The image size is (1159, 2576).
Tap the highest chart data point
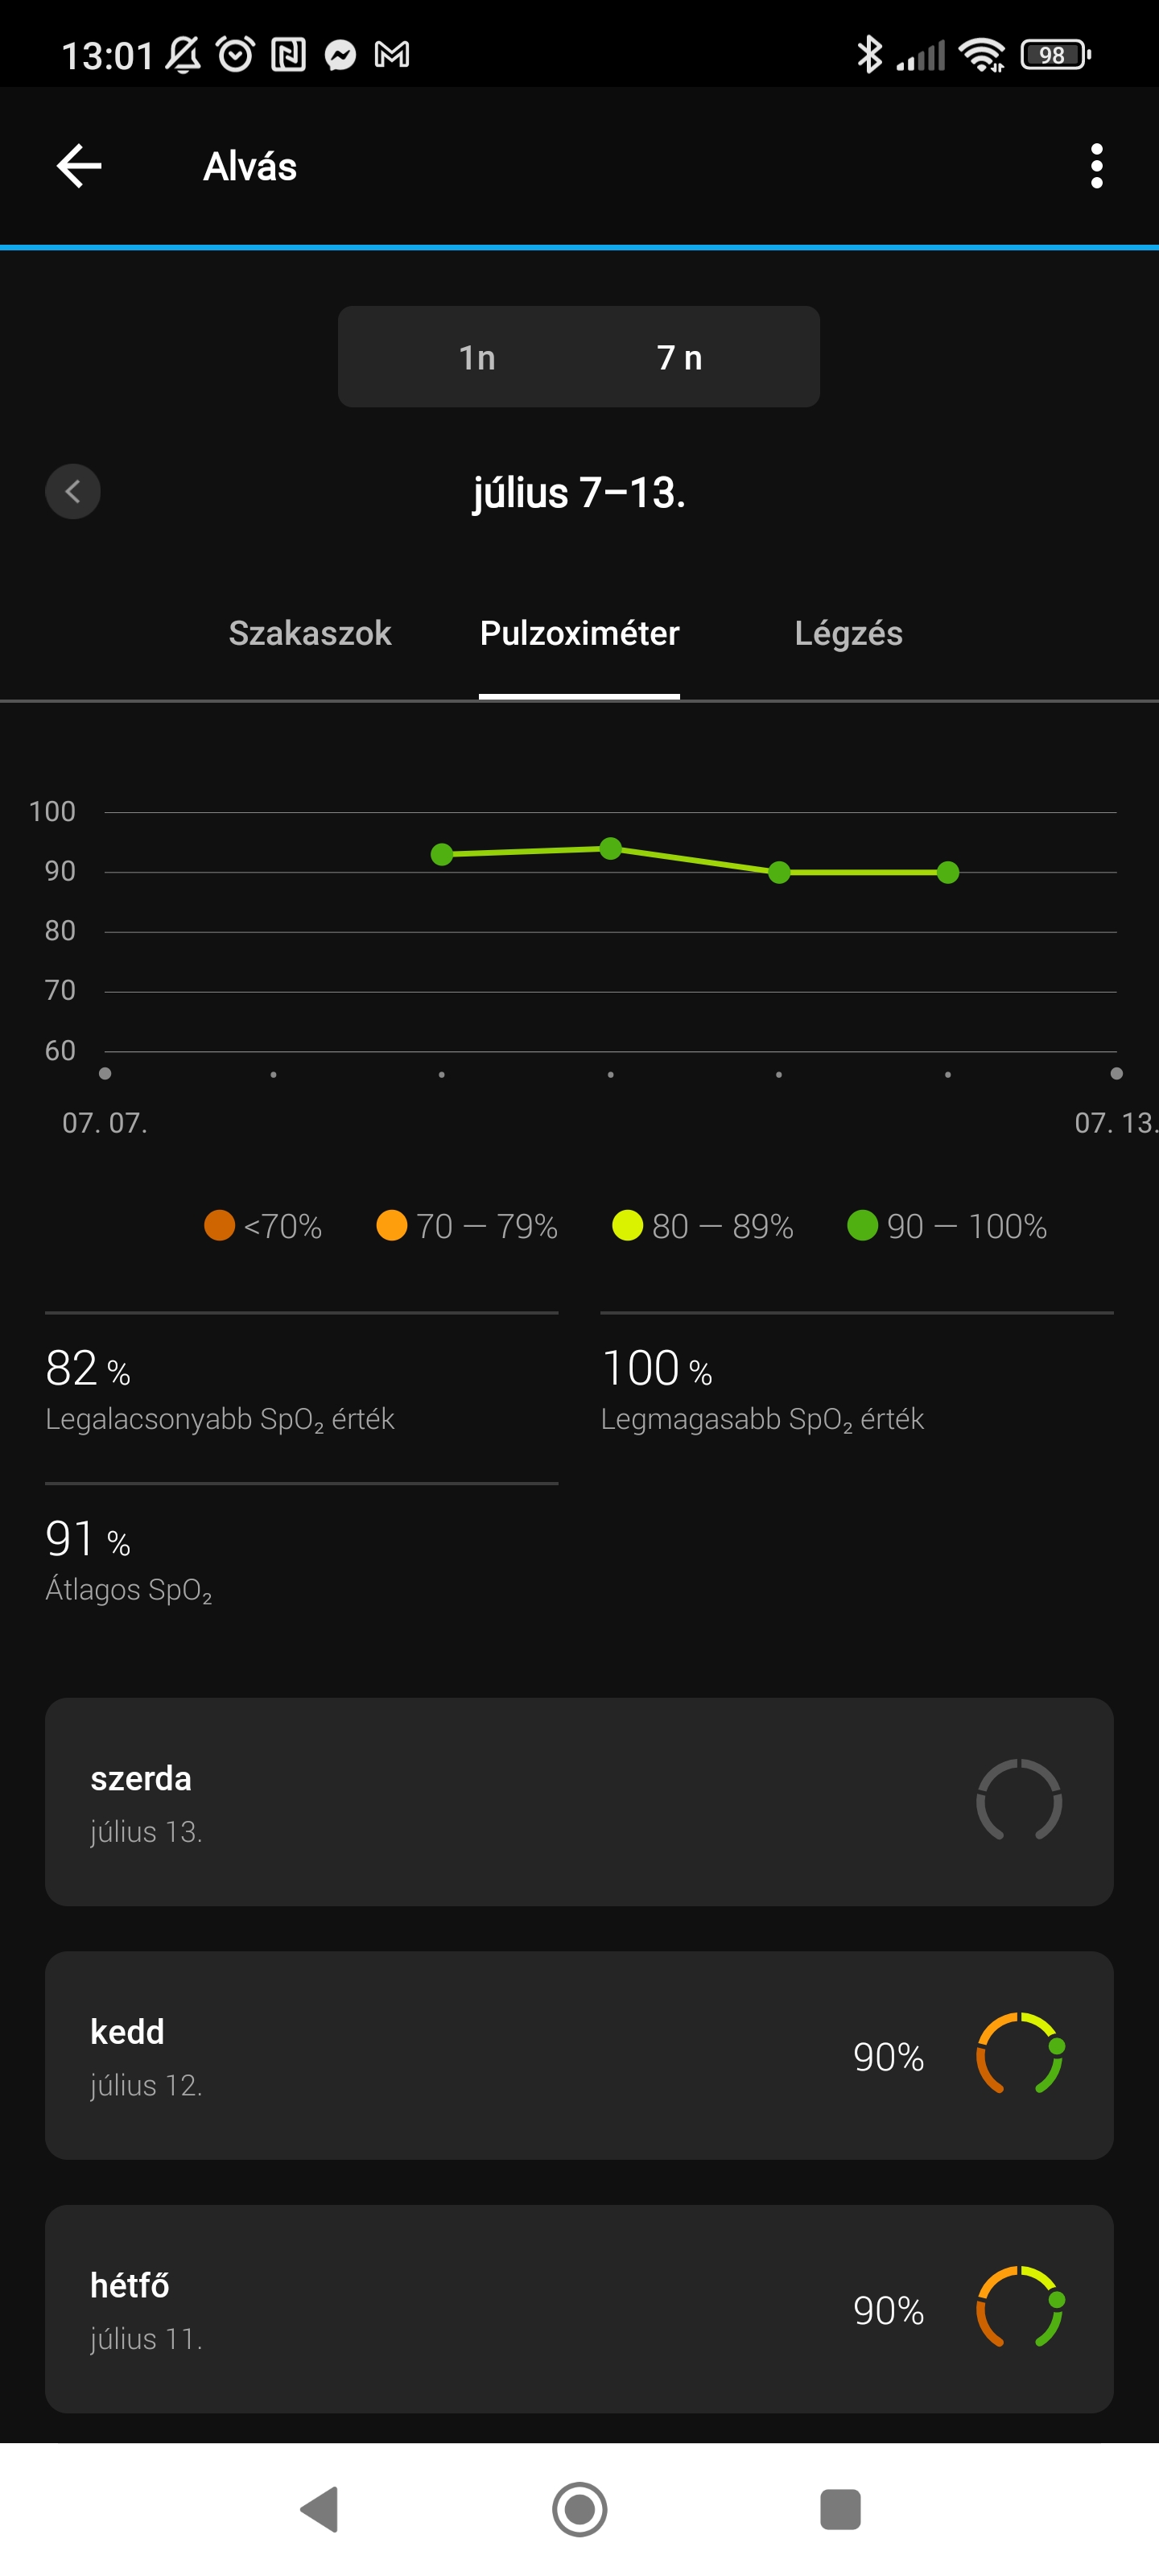(610, 848)
